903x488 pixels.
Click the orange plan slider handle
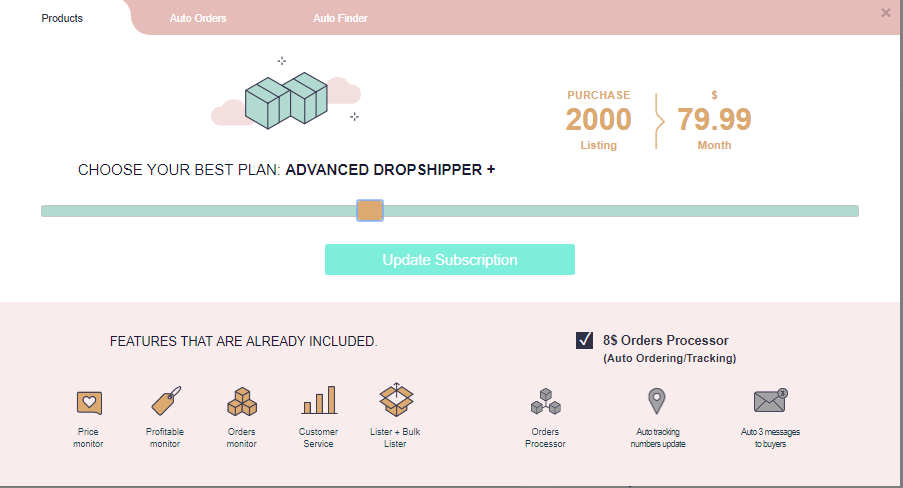[x=370, y=211]
